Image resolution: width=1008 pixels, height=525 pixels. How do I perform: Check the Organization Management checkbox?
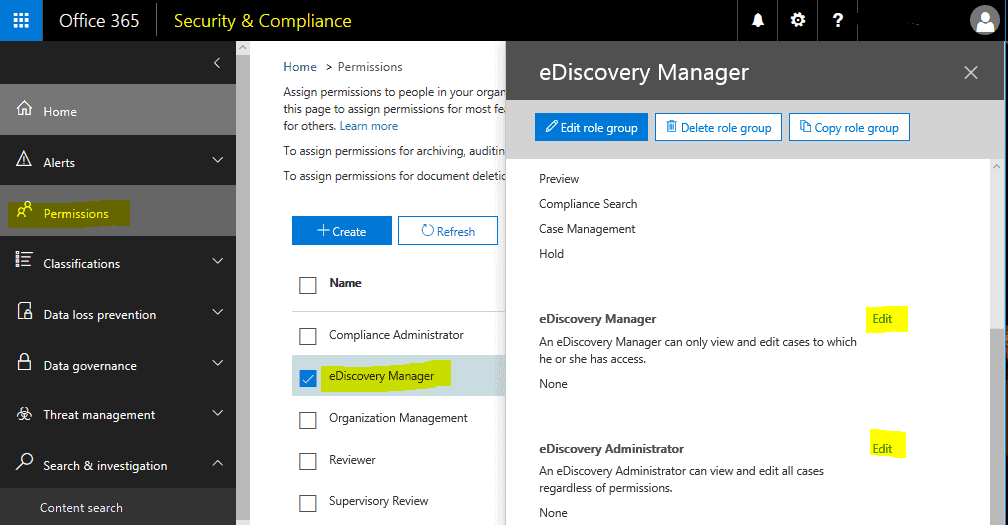[308, 420]
